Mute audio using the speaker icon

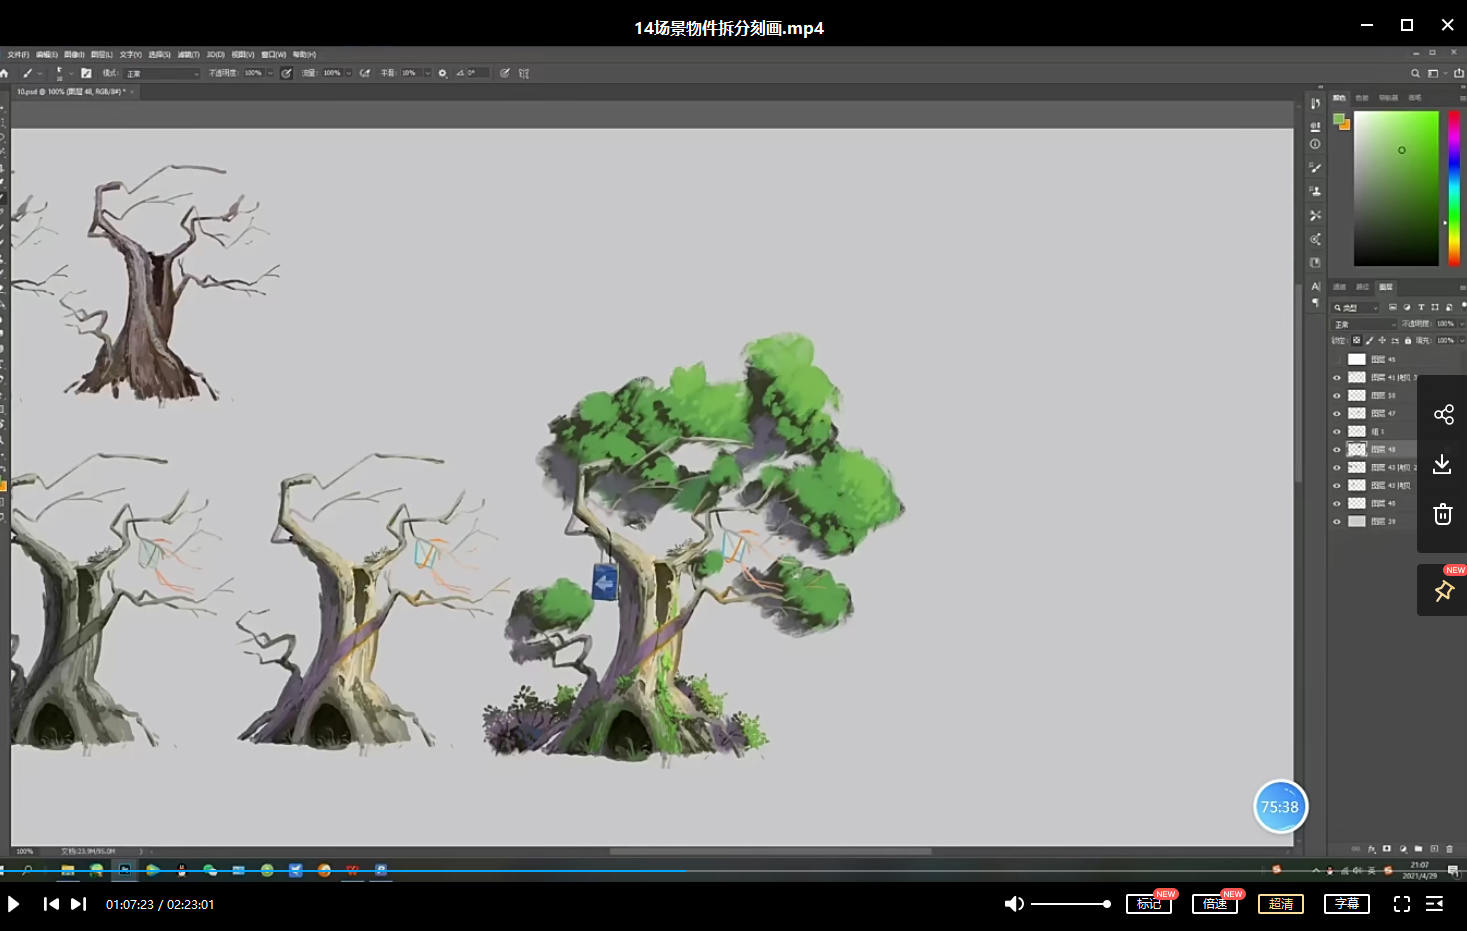coord(1013,904)
